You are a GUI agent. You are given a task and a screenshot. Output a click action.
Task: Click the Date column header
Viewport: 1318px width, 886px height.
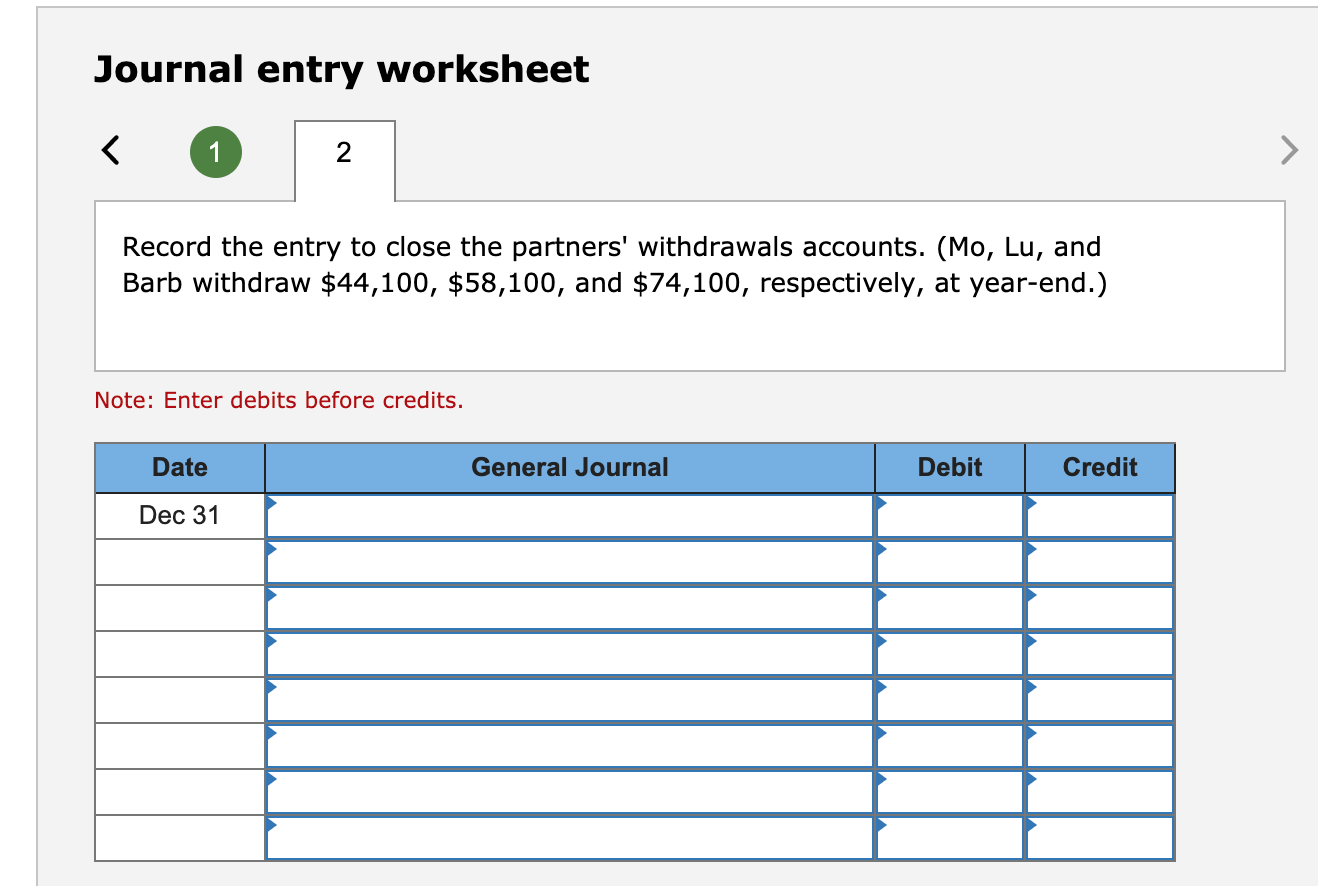[x=178, y=467]
